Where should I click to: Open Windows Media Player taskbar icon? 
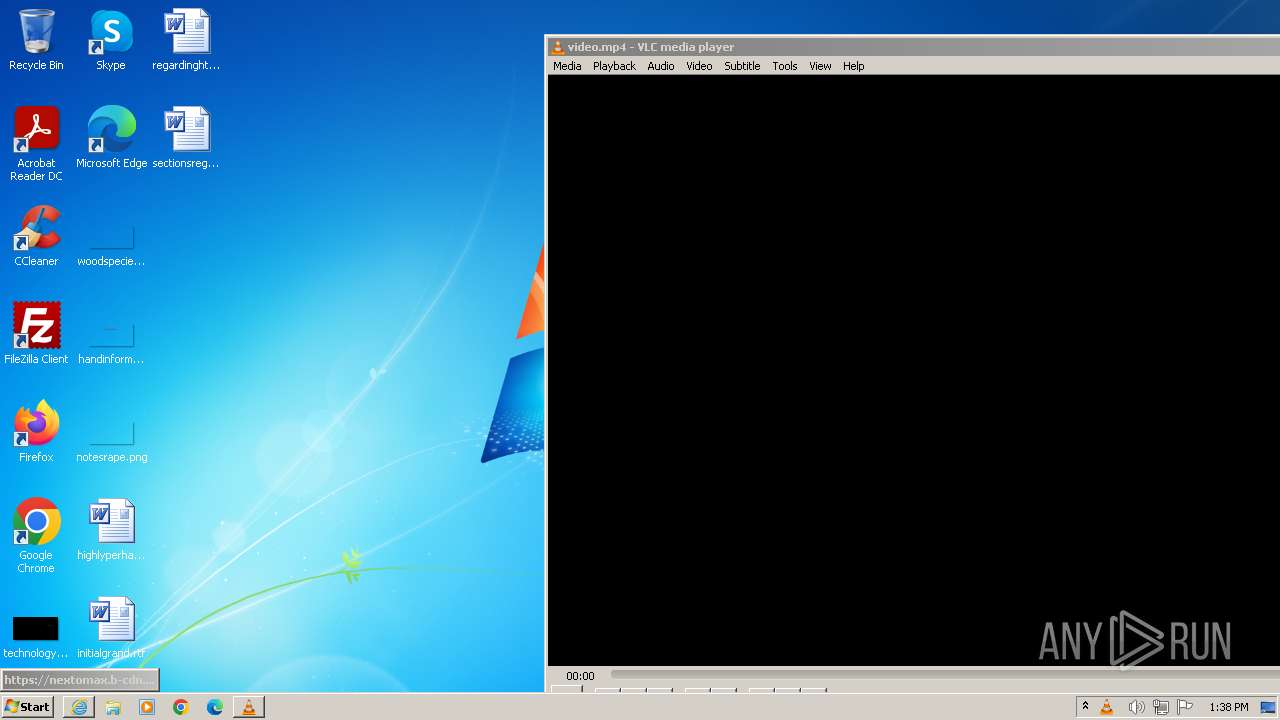tap(147, 707)
